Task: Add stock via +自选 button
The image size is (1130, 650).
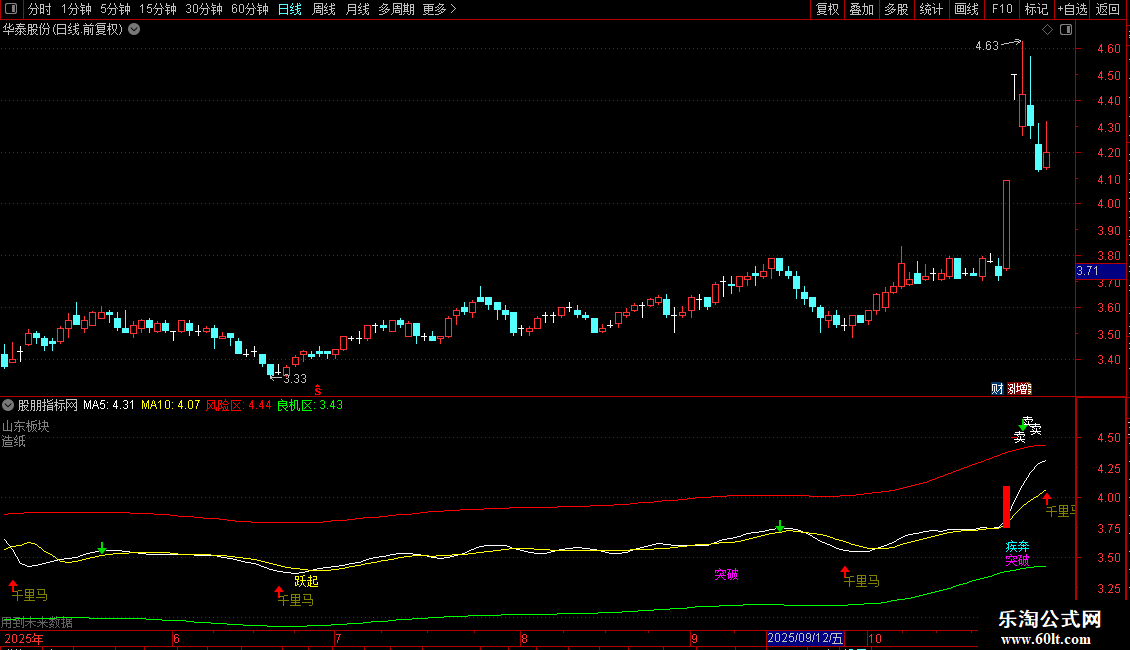Action: pos(1072,9)
